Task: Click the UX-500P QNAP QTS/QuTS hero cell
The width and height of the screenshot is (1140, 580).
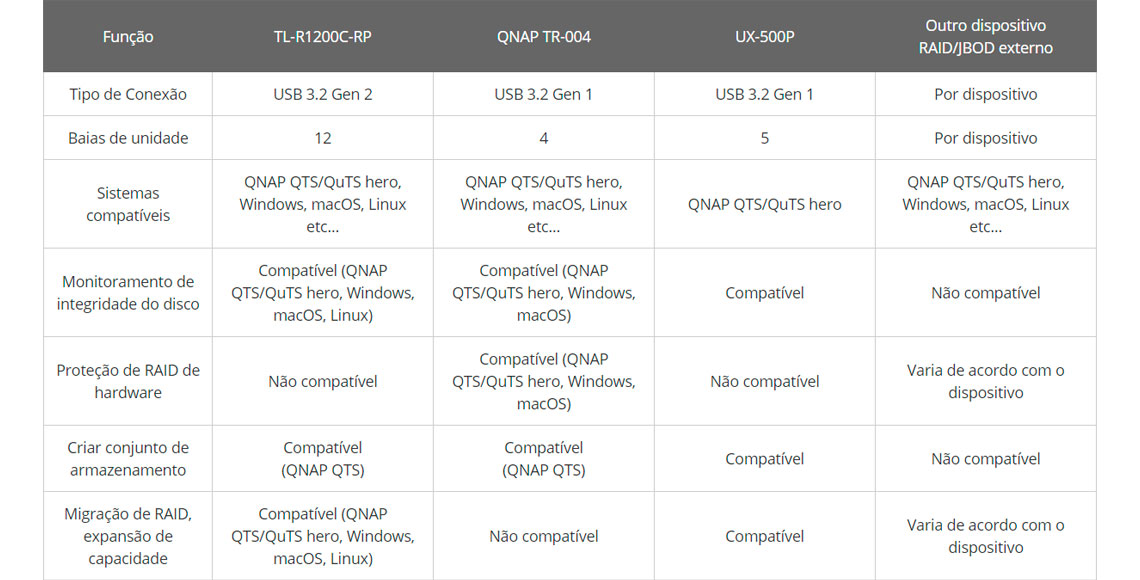Action: [x=764, y=204]
